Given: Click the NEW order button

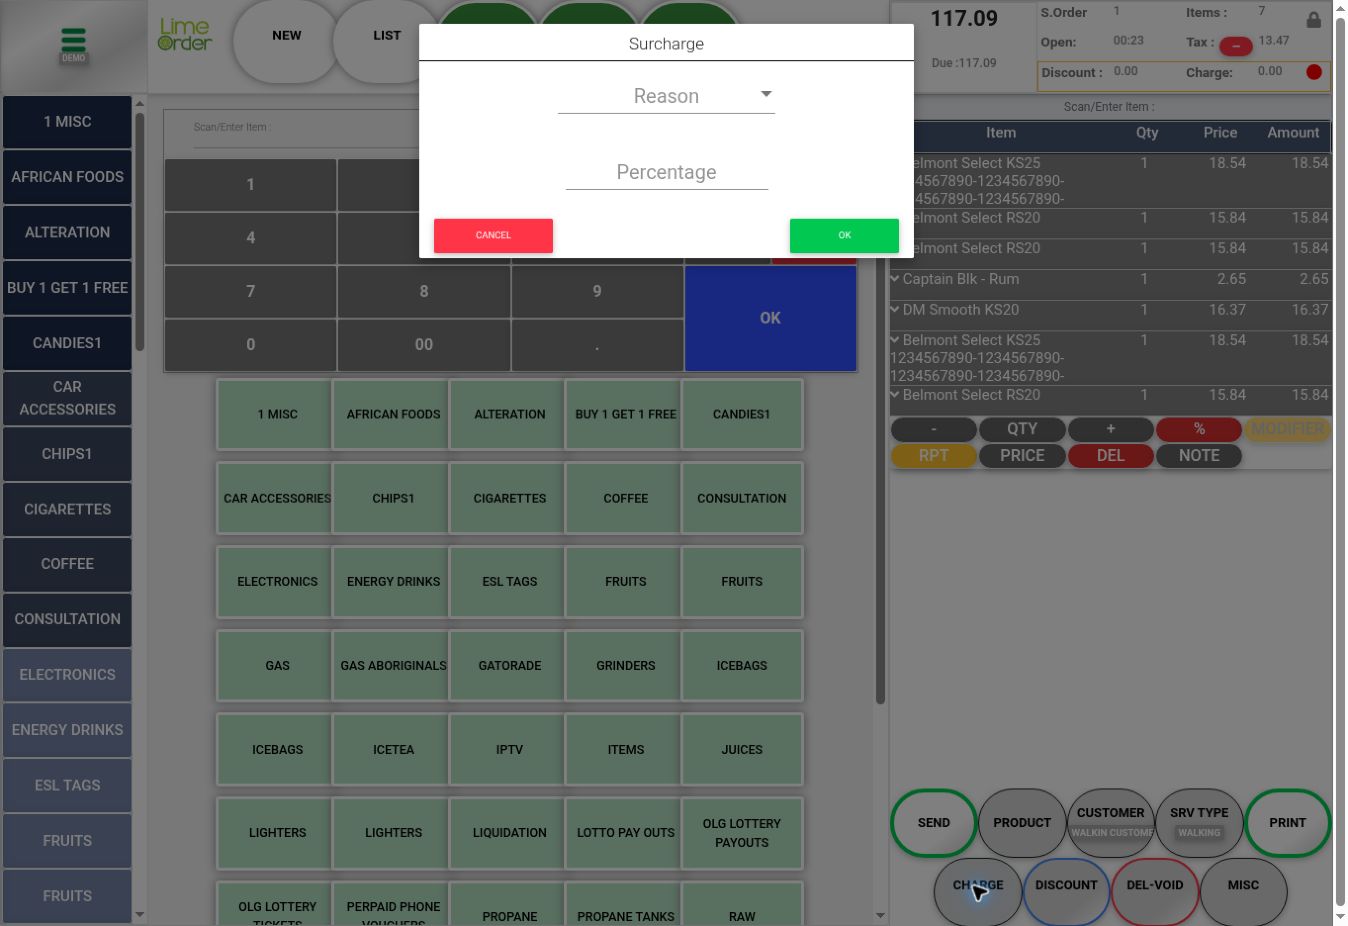Looking at the screenshot, I should pyautogui.click(x=287, y=40).
